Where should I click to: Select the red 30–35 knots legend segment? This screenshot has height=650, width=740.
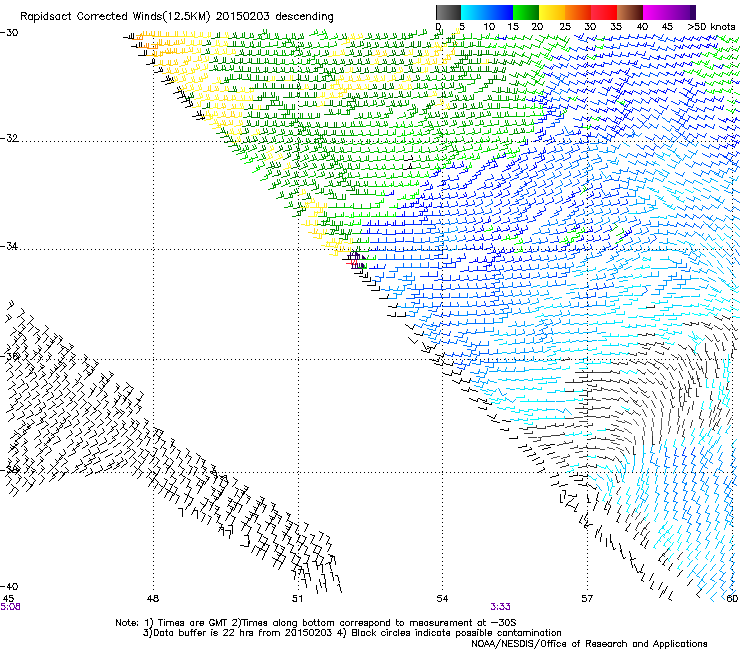(604, 12)
